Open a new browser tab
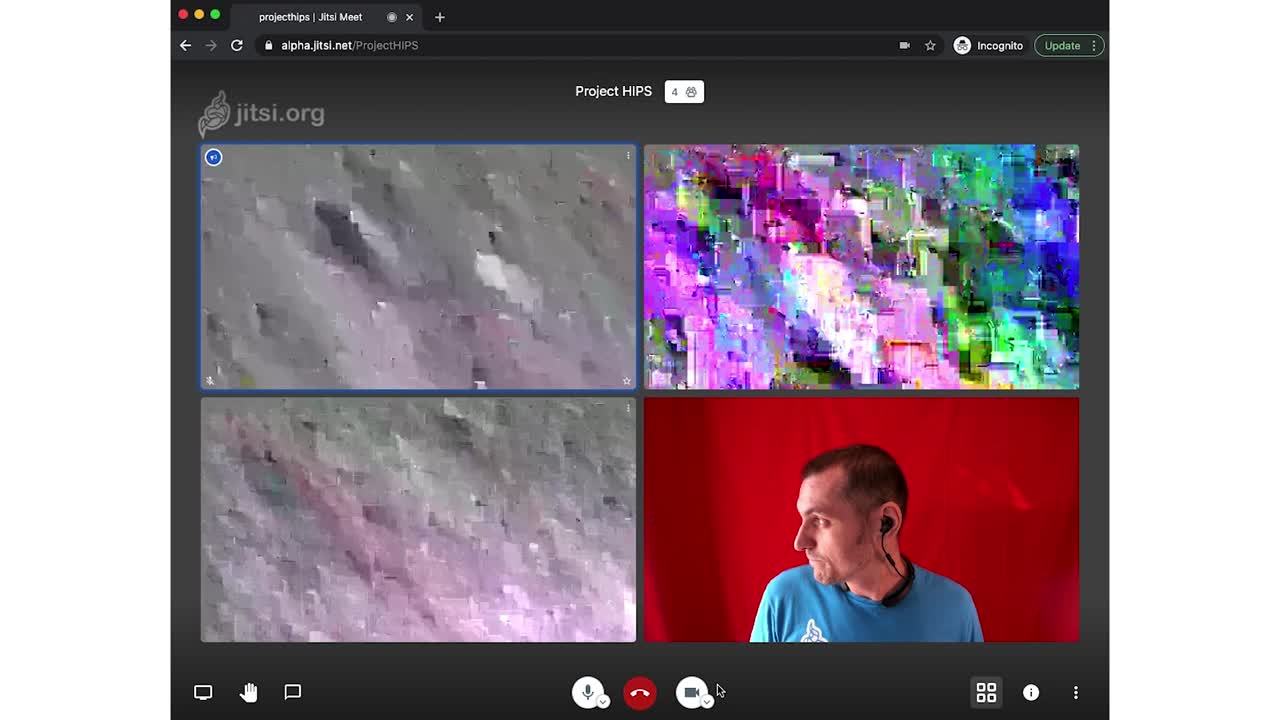This screenshot has width=1280, height=720. [440, 17]
